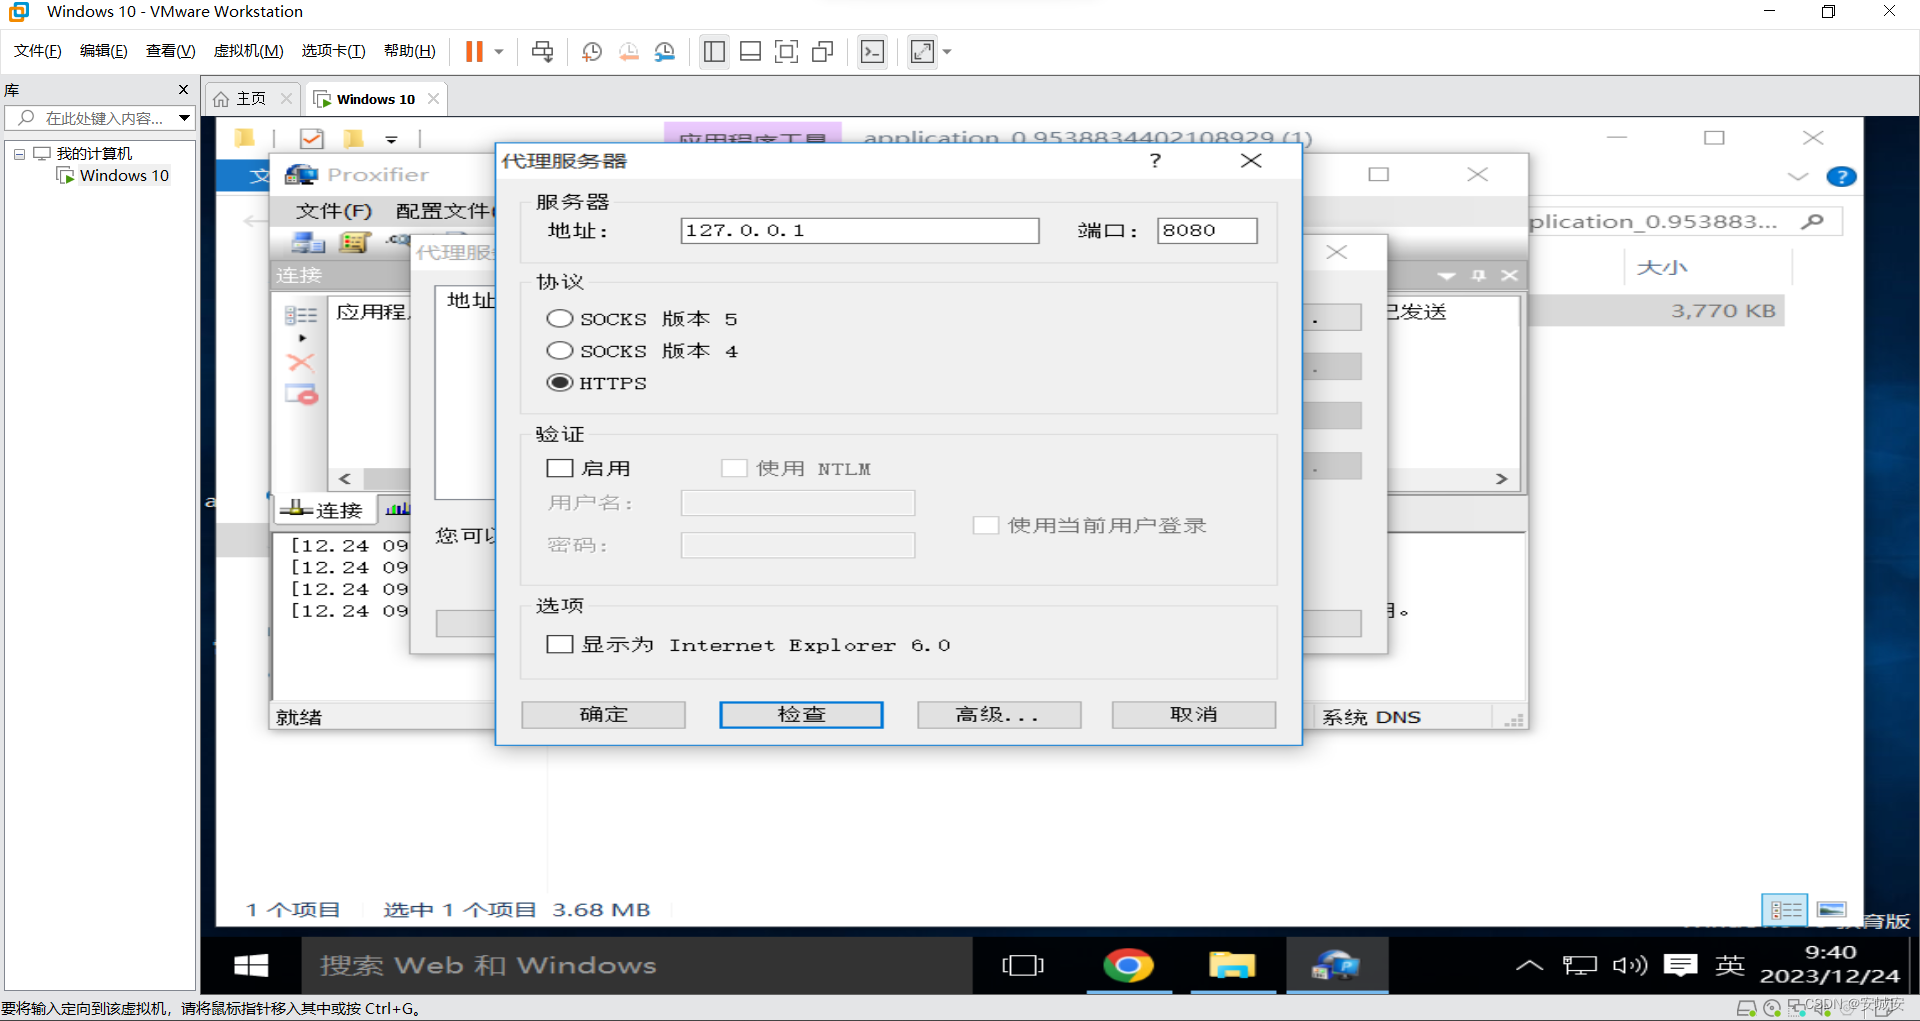1920x1021 pixels.
Task: Toggle the 使用当前用户登录 checkbox
Action: 986,525
